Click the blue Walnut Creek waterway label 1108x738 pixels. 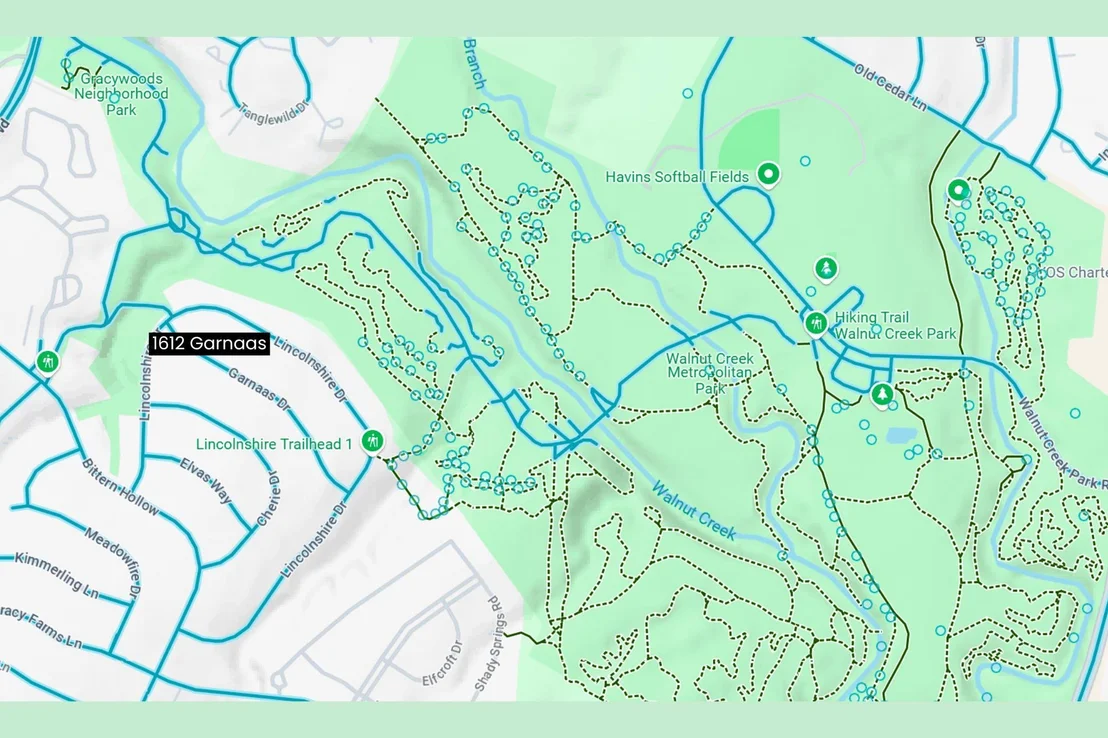[694, 510]
